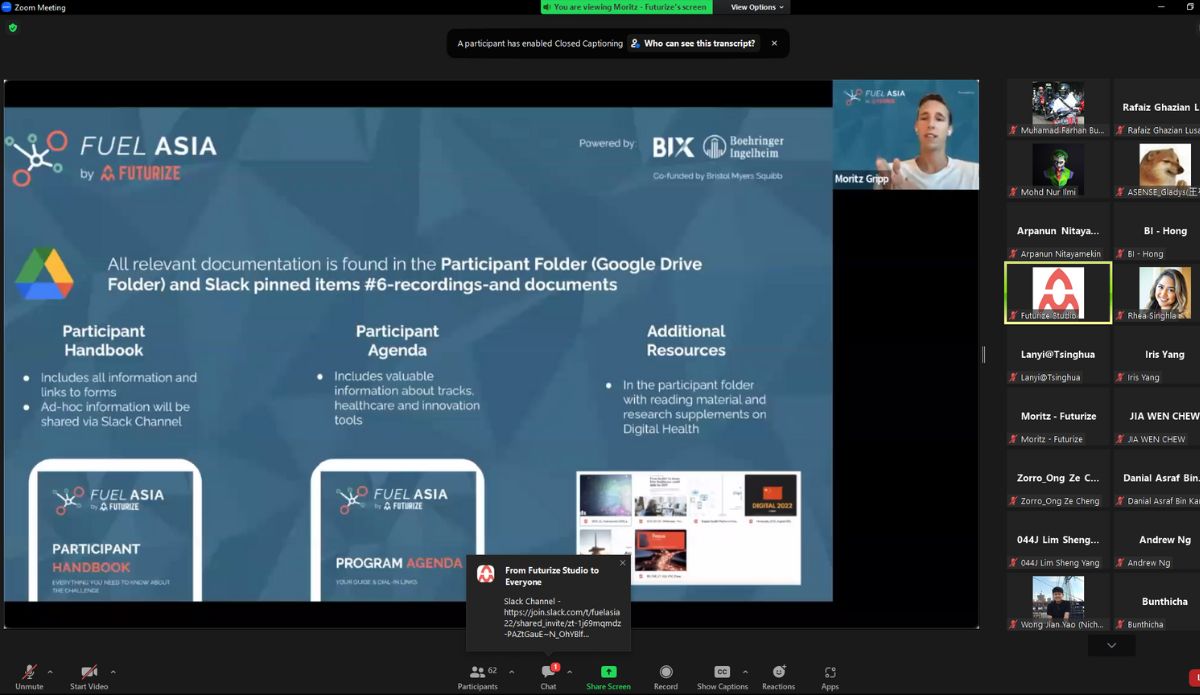
Task: Click the Futurize Studio avatar in chat popup
Action: click(x=486, y=574)
